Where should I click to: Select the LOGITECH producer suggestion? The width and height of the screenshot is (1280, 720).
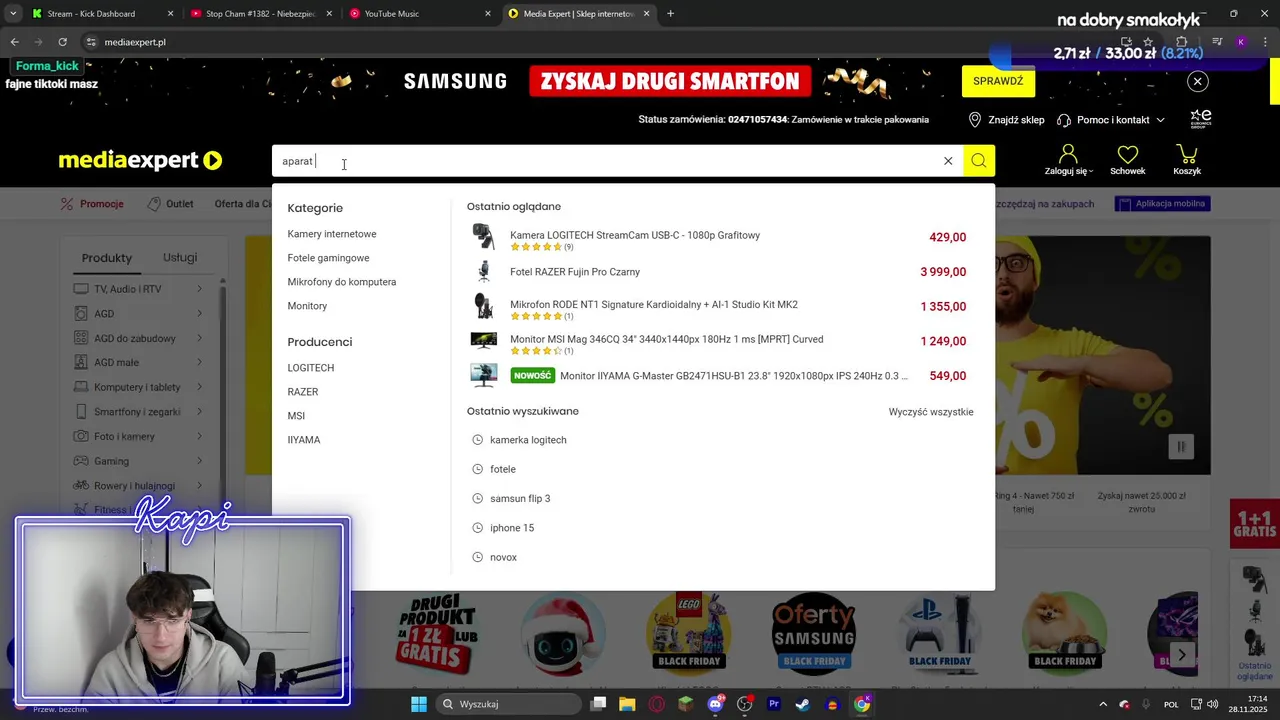(311, 368)
